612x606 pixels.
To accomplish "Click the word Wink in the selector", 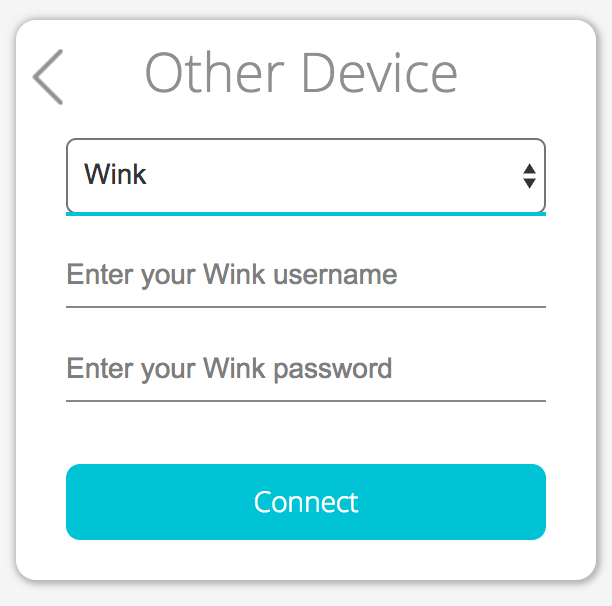I will [115, 175].
